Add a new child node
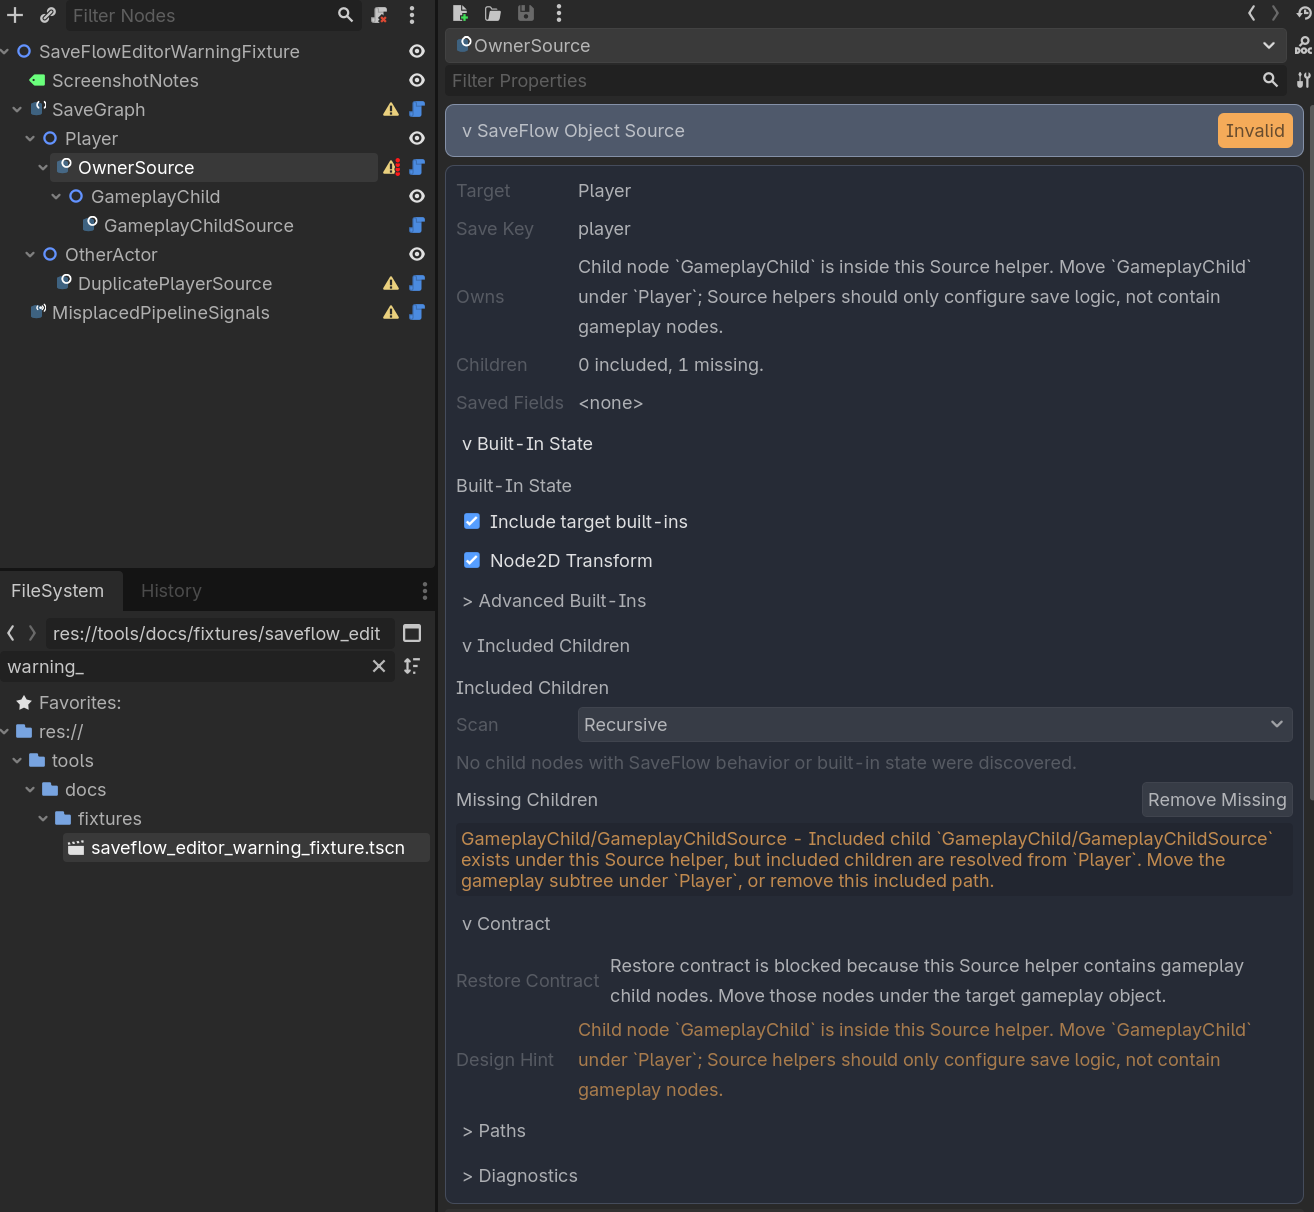 [x=15, y=15]
